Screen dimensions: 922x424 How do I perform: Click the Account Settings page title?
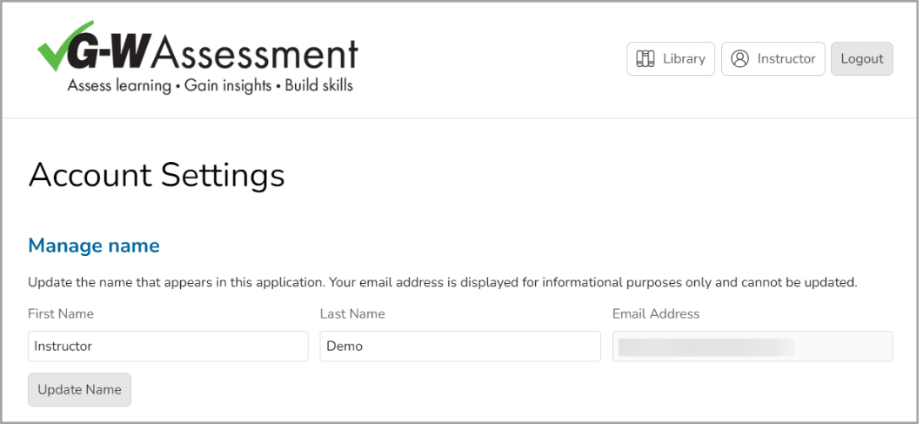156,175
